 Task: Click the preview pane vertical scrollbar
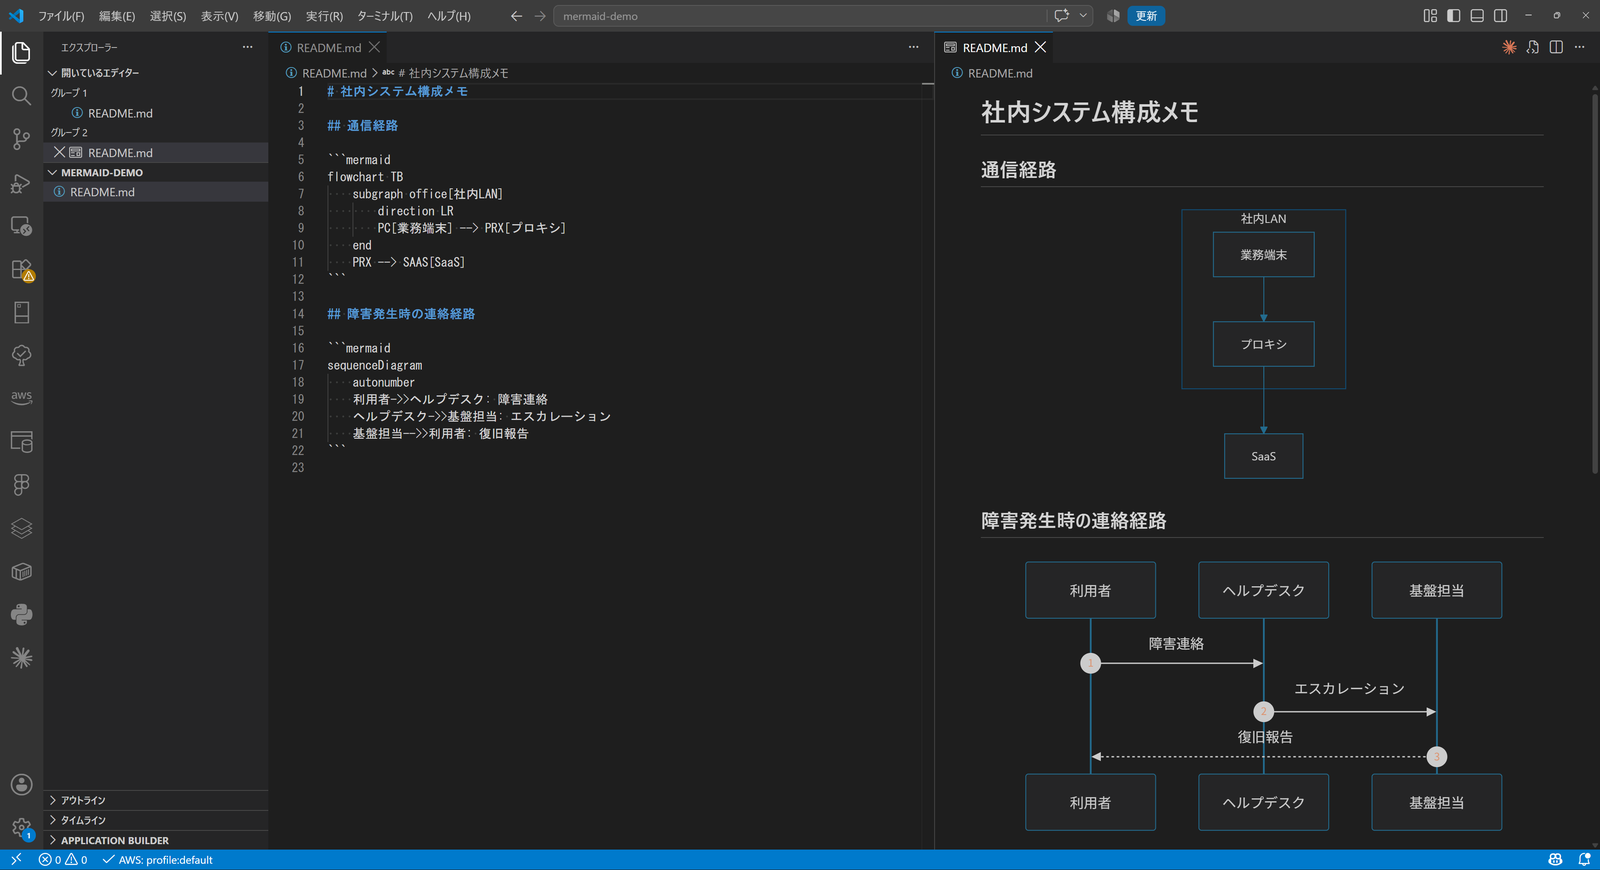point(1595,283)
